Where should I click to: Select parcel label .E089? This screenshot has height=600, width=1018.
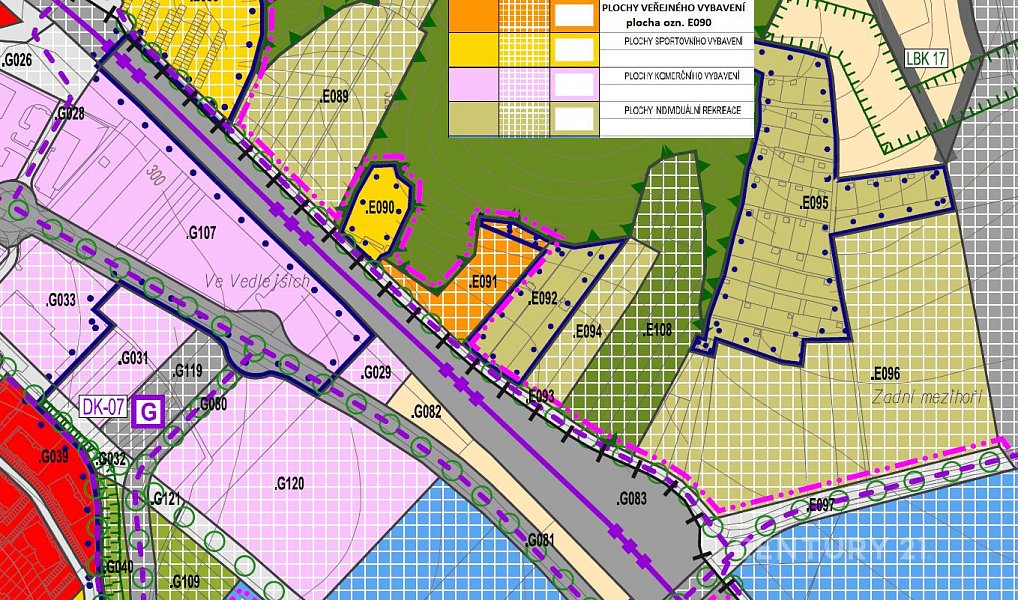334,97
